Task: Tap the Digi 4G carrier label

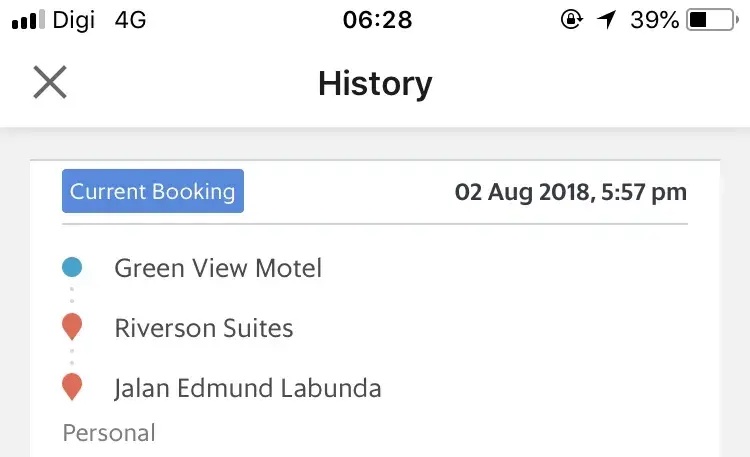Action: pyautogui.click(x=102, y=20)
